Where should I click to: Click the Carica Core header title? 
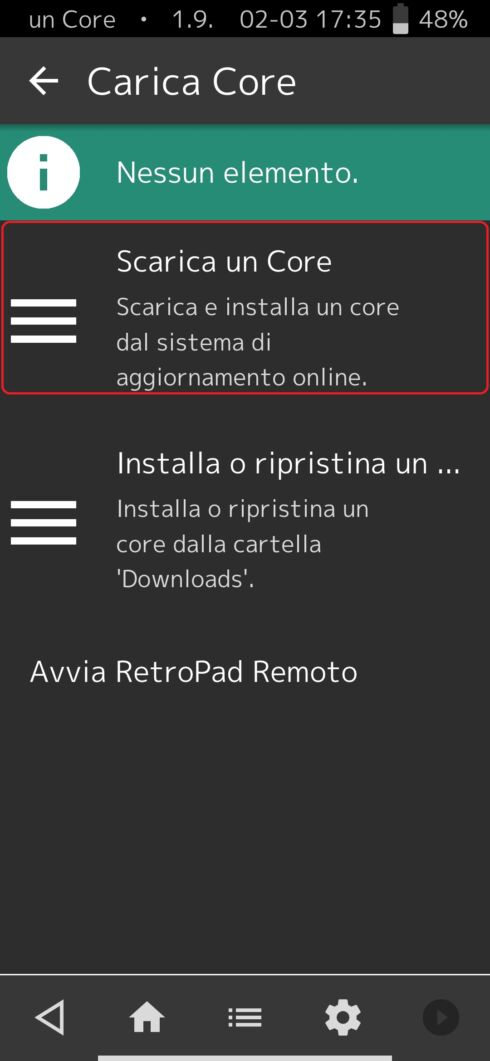[192, 82]
